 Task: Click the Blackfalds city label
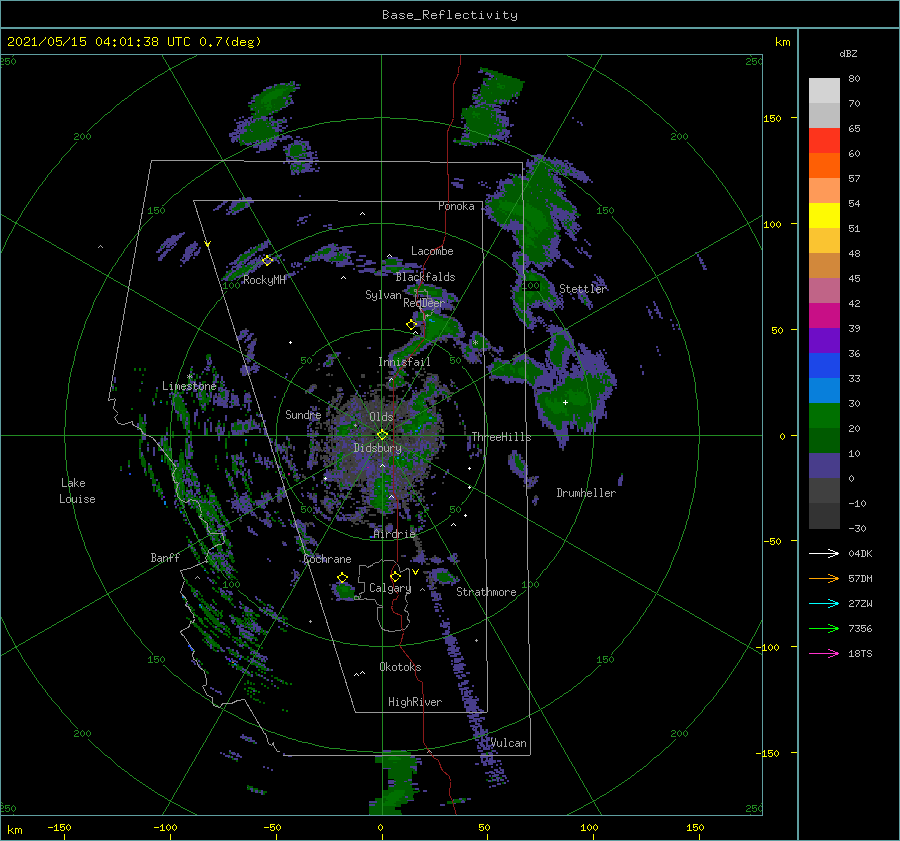pos(425,277)
